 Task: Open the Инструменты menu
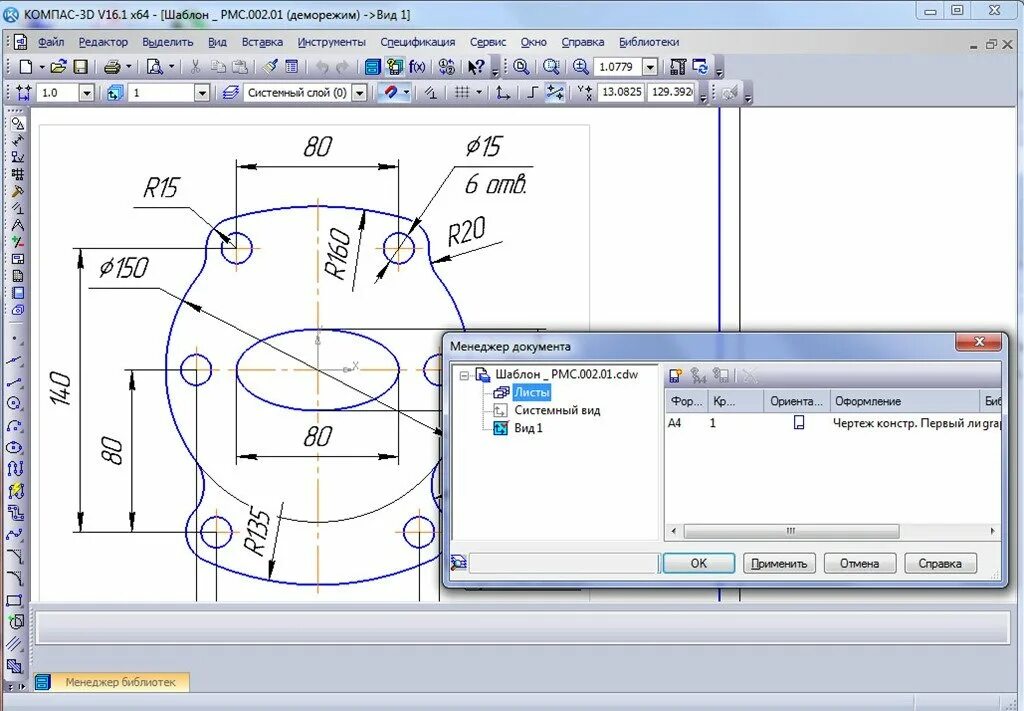pyautogui.click(x=332, y=42)
